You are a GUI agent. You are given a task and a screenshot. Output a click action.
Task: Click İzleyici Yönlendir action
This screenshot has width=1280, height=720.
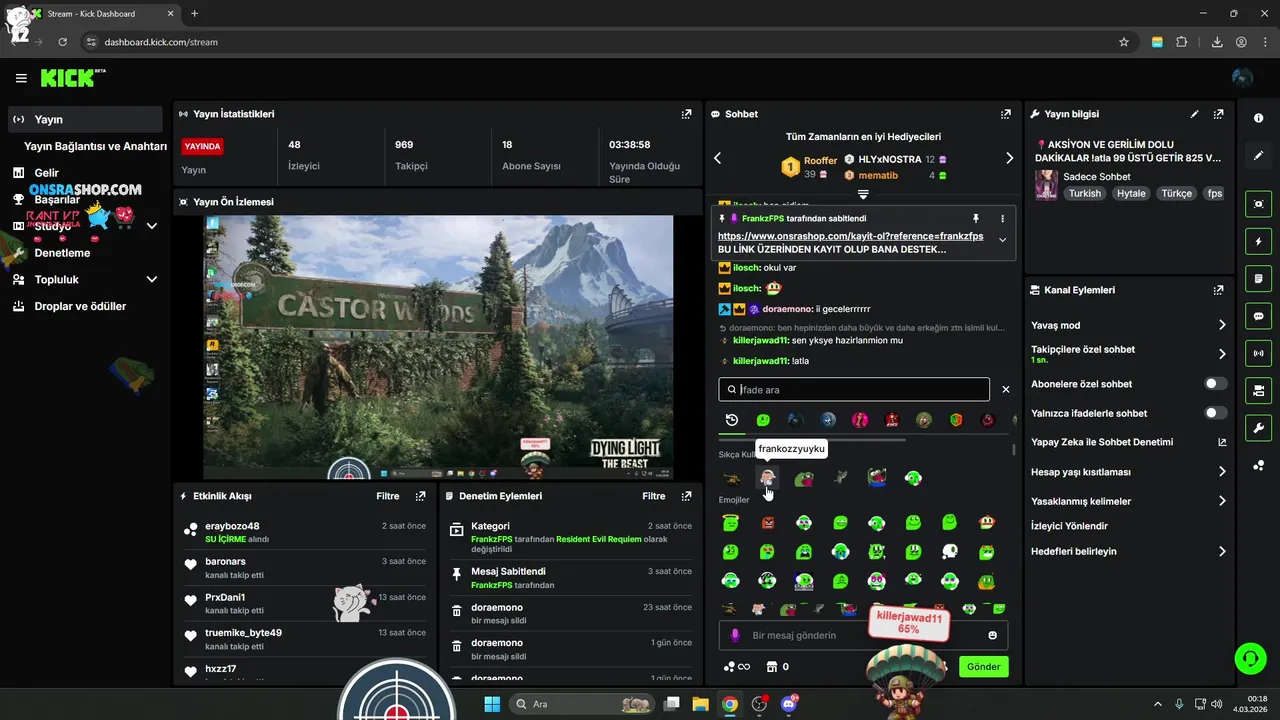(1069, 526)
